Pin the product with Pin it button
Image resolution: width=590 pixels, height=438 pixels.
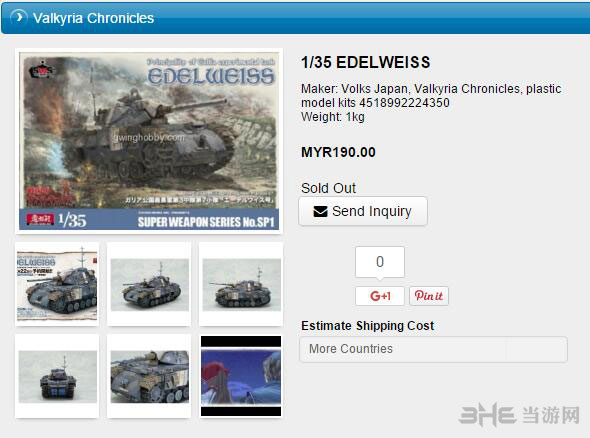429,296
